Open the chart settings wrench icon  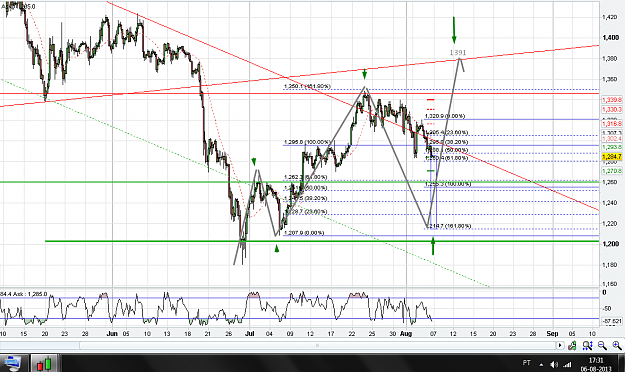(572, 345)
